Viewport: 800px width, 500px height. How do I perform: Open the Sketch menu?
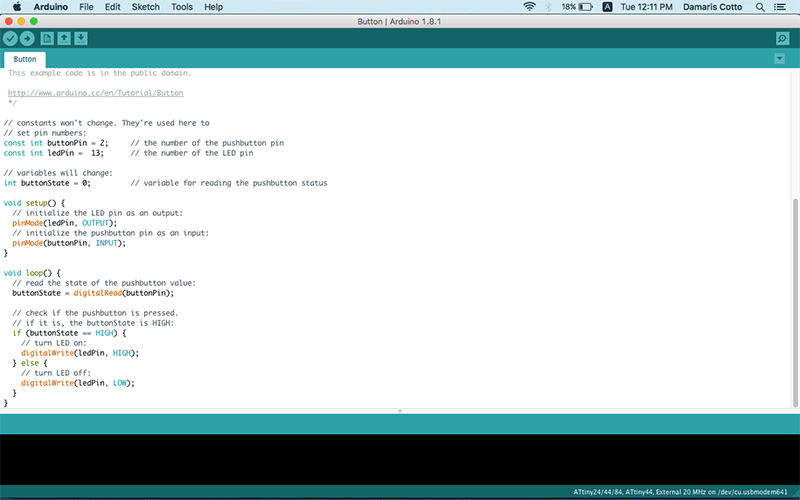(x=145, y=7)
